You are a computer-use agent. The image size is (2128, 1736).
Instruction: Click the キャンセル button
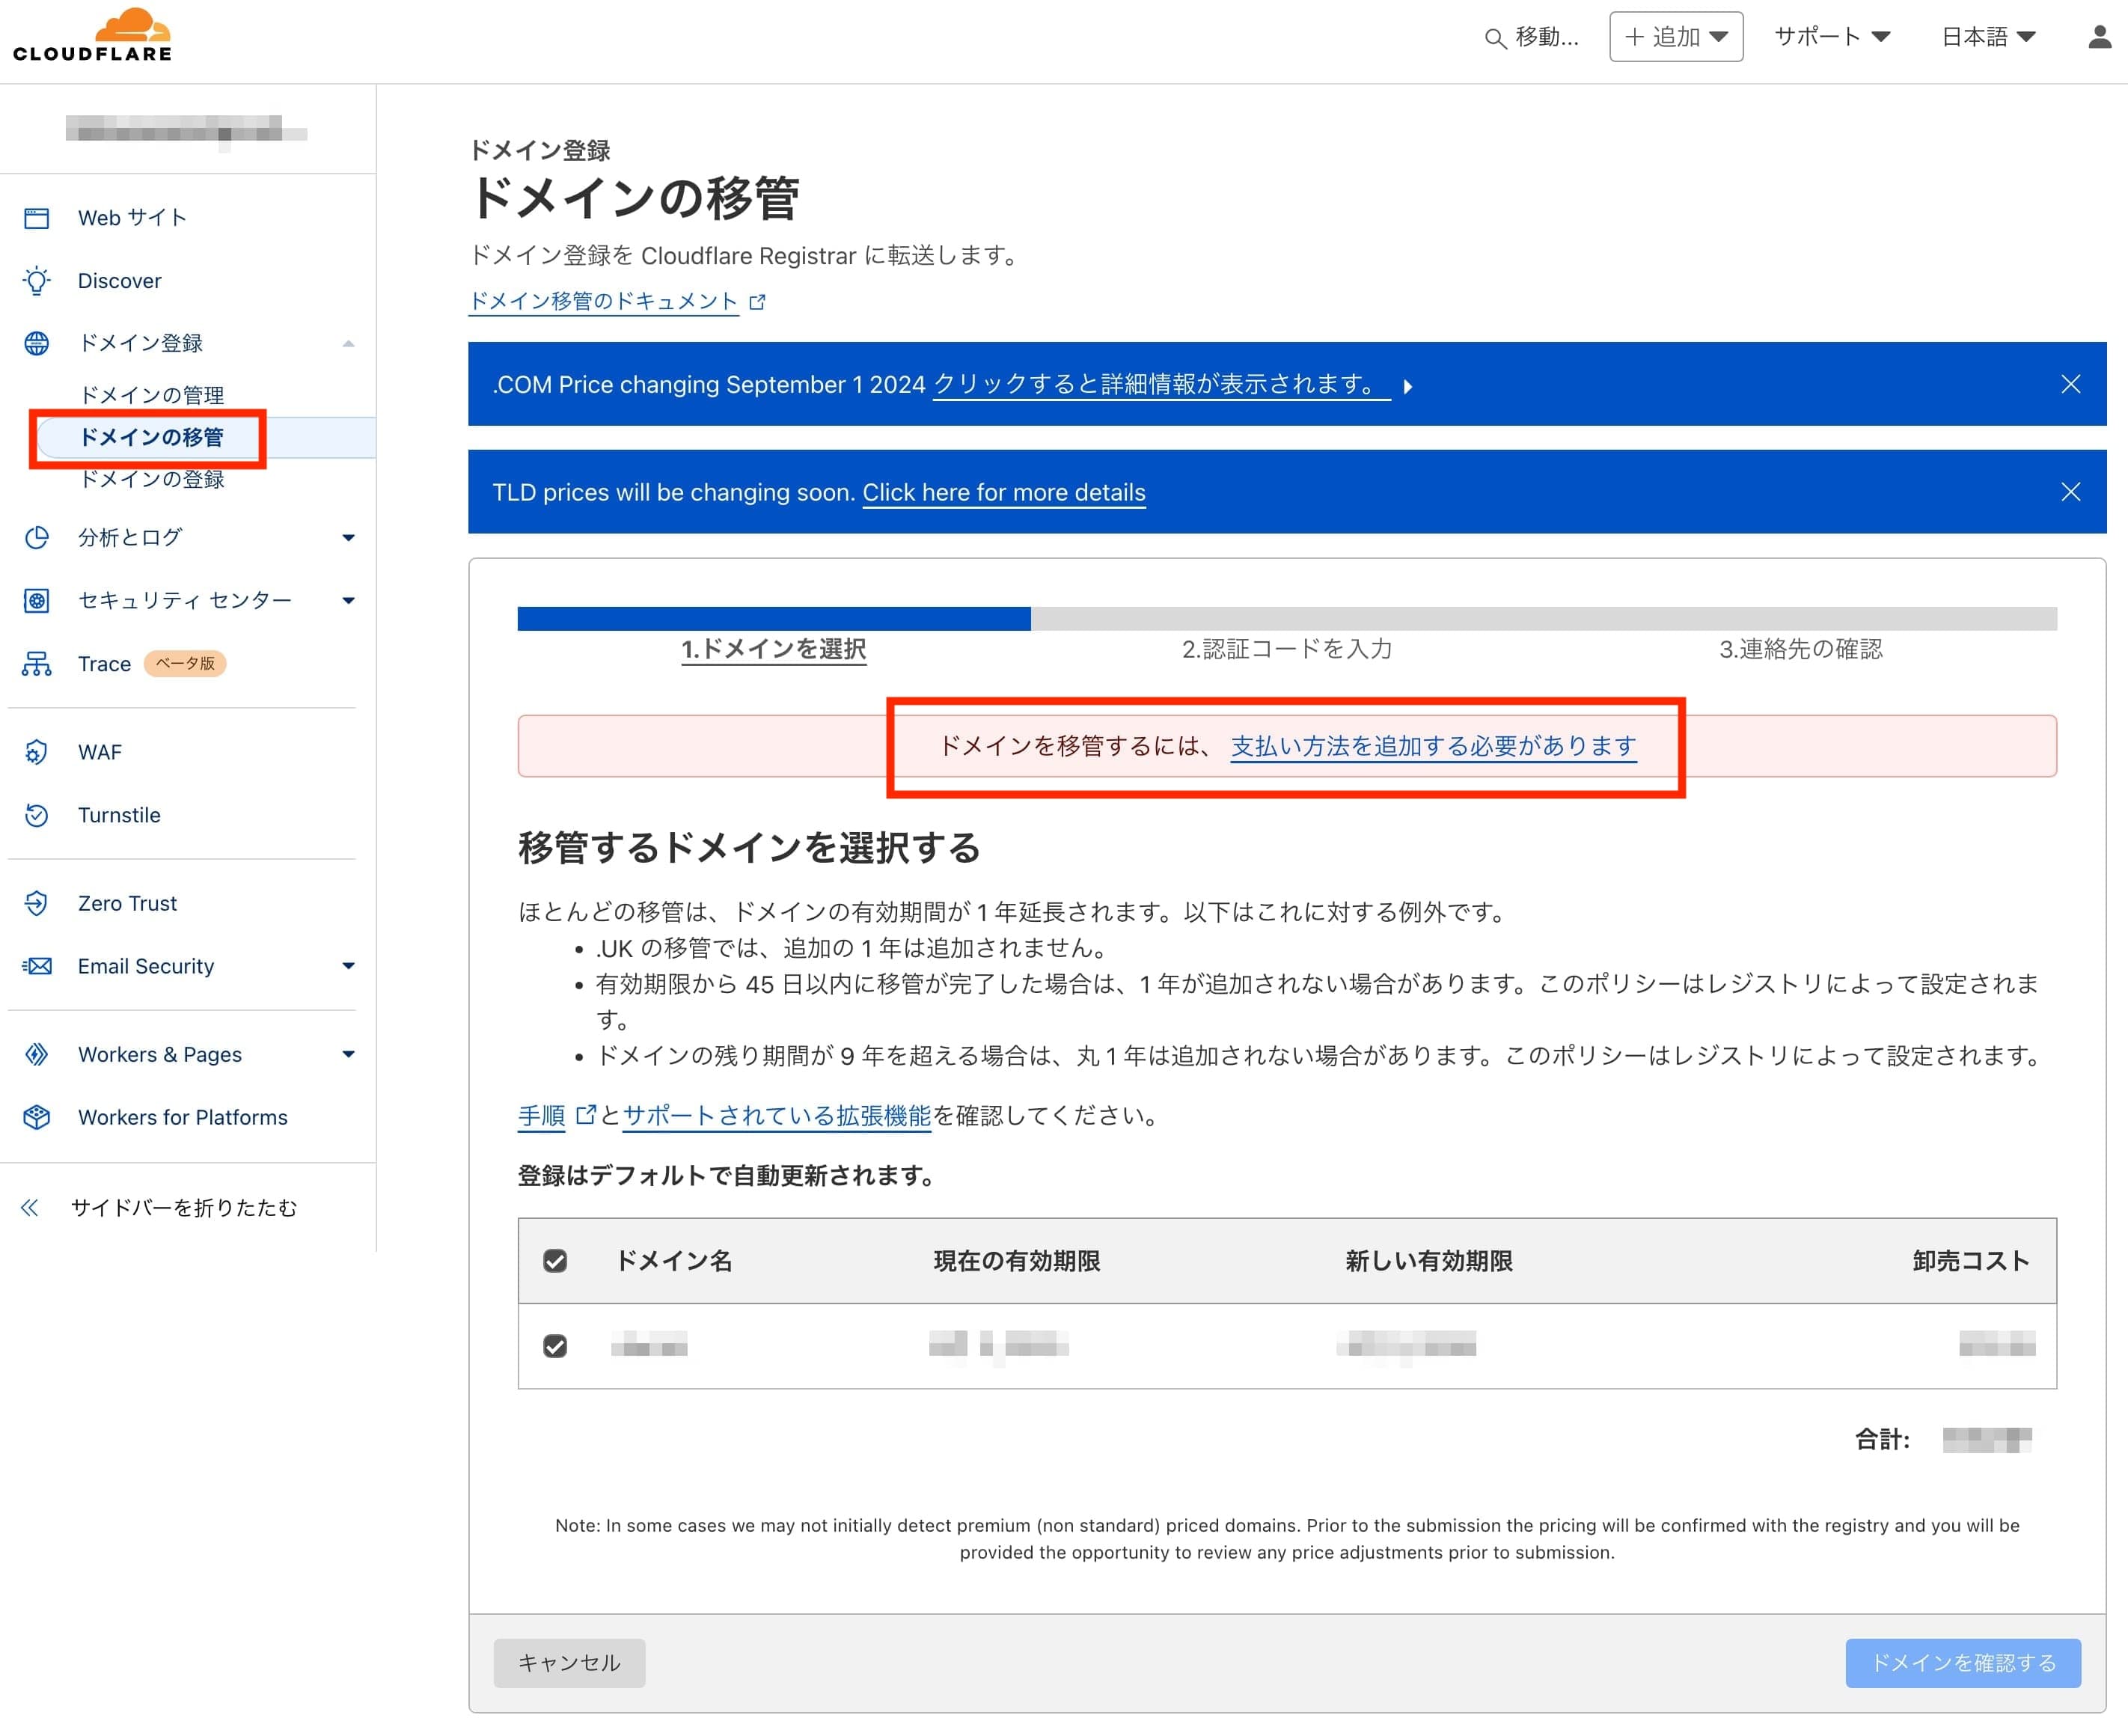(x=569, y=1662)
